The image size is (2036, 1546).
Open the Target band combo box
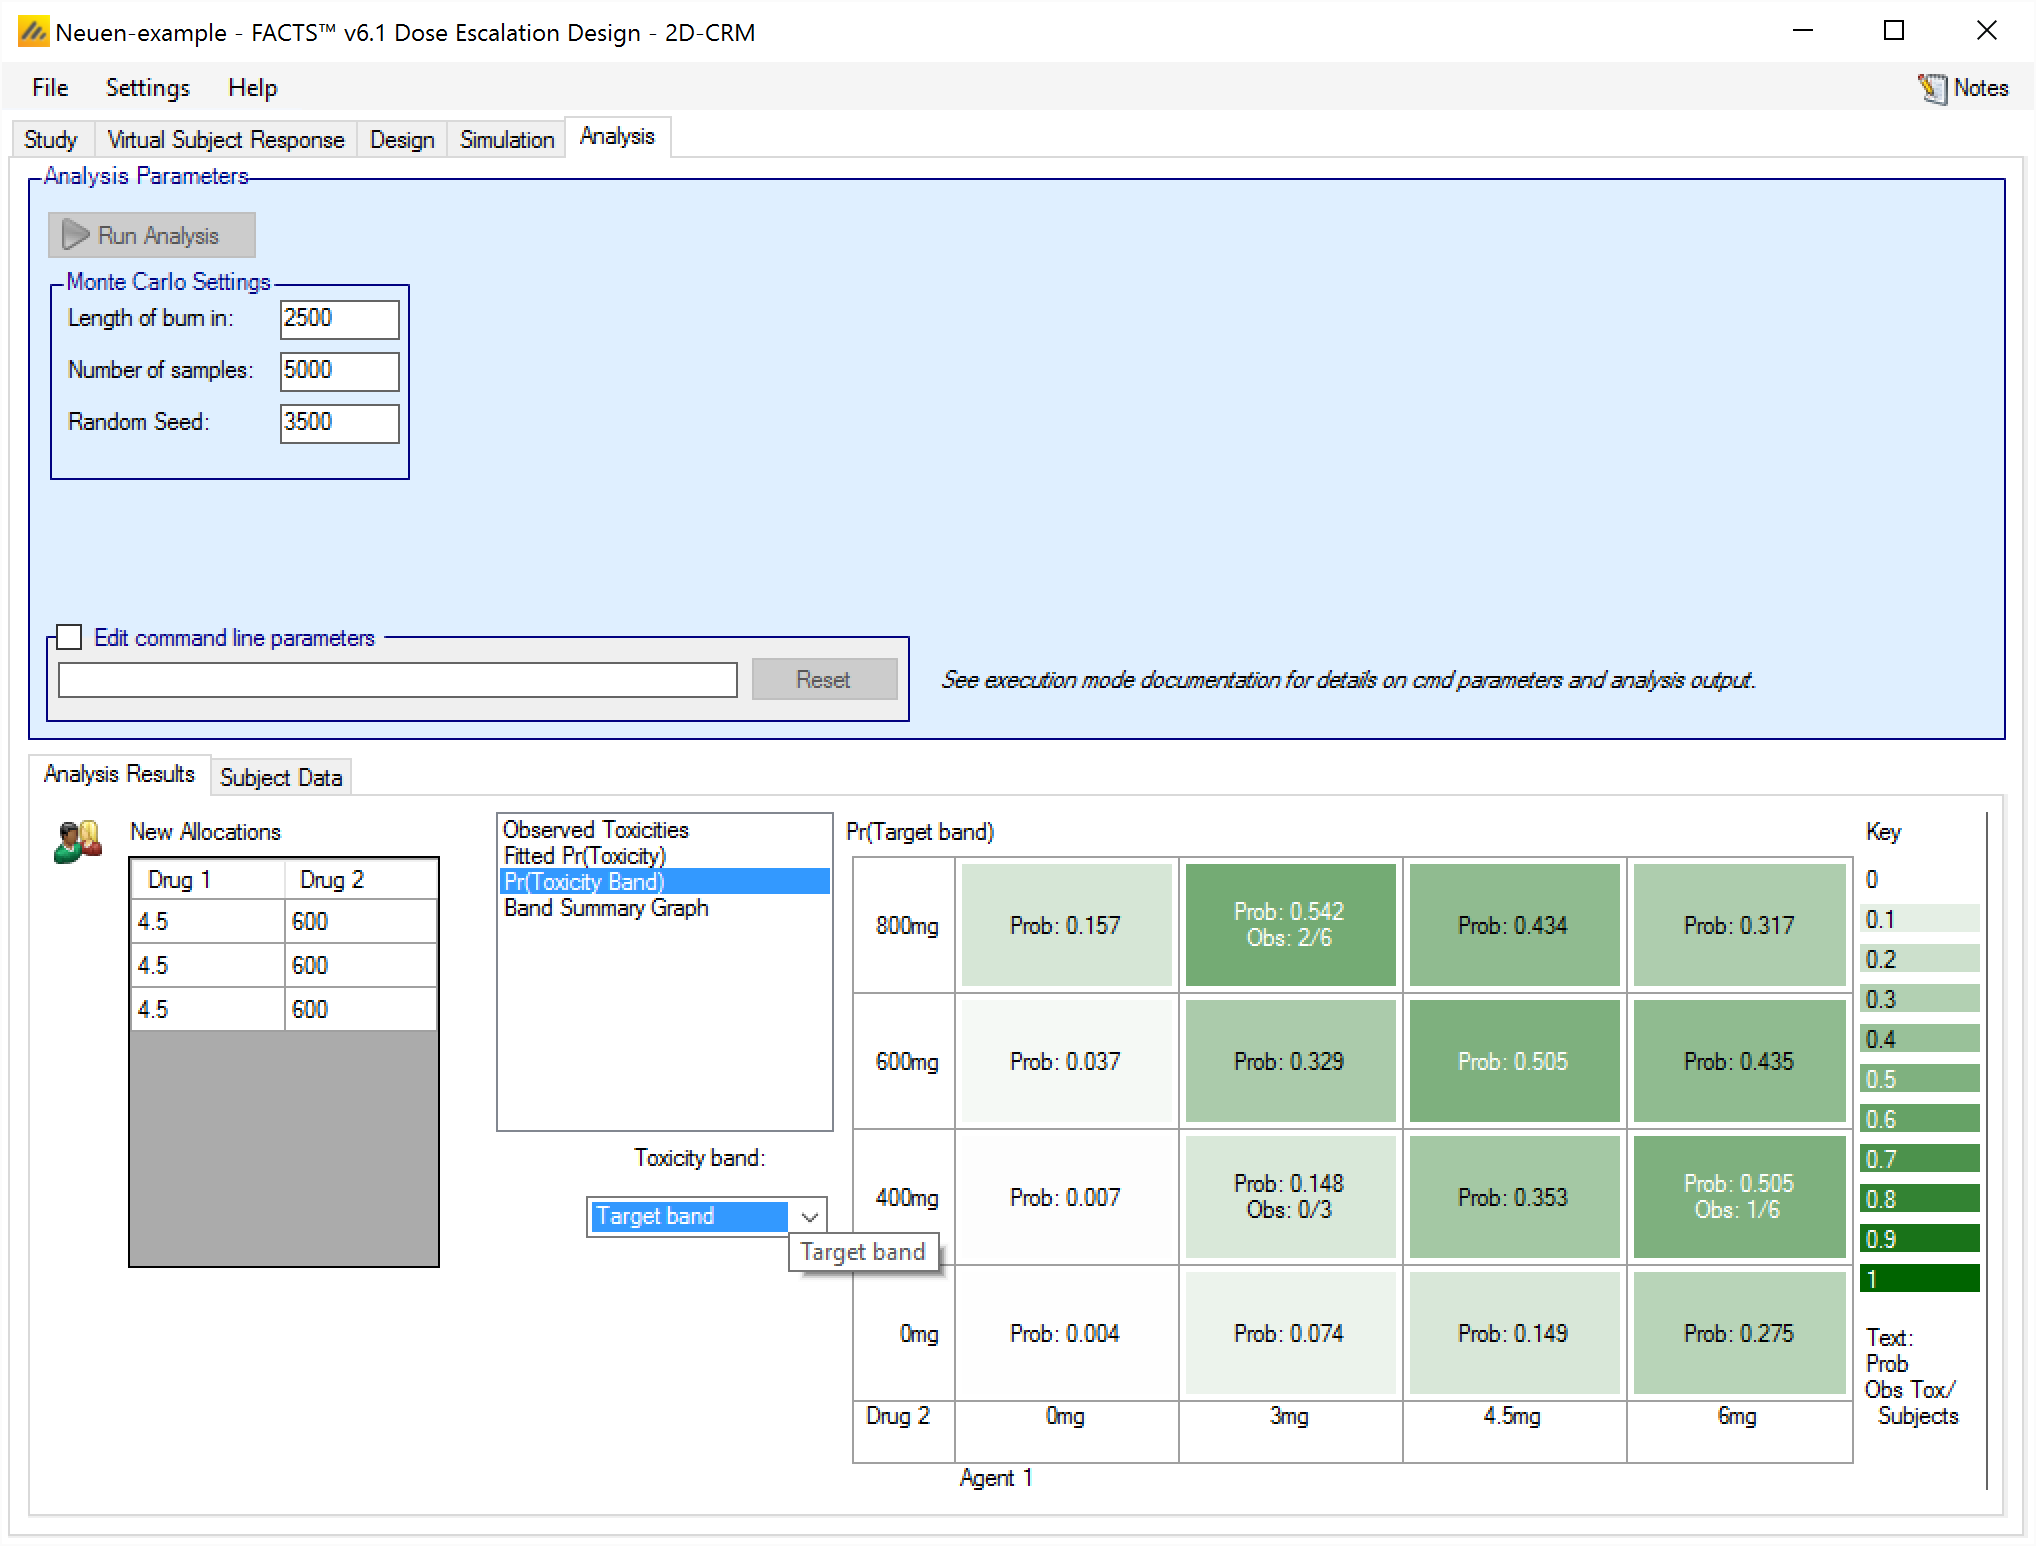(x=690, y=1217)
